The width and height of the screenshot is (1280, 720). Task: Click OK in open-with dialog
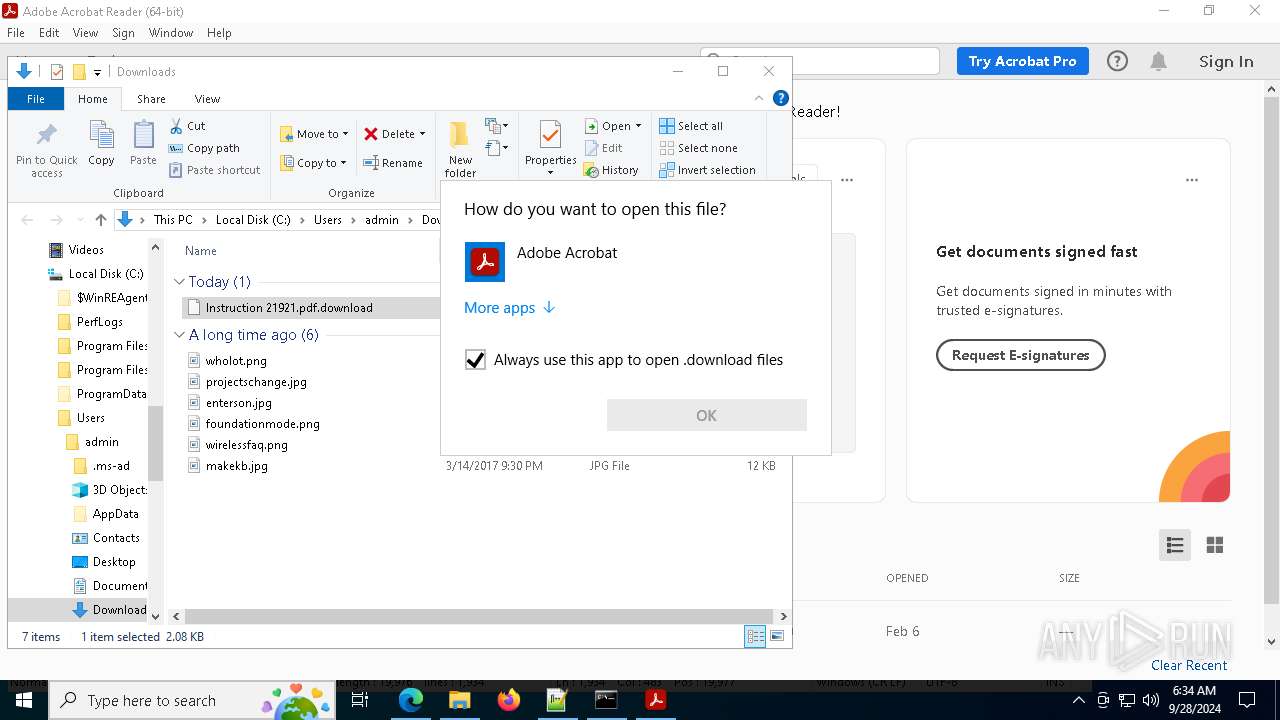(x=707, y=415)
